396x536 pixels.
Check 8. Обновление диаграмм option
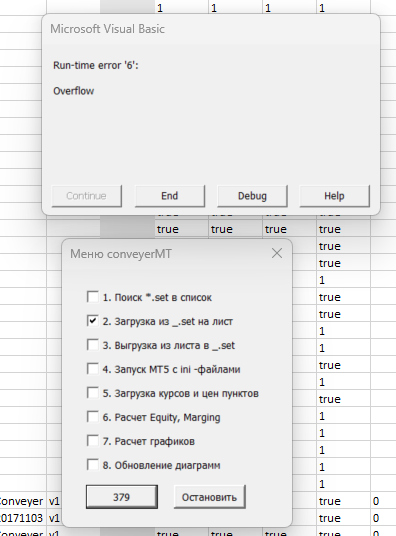93,465
